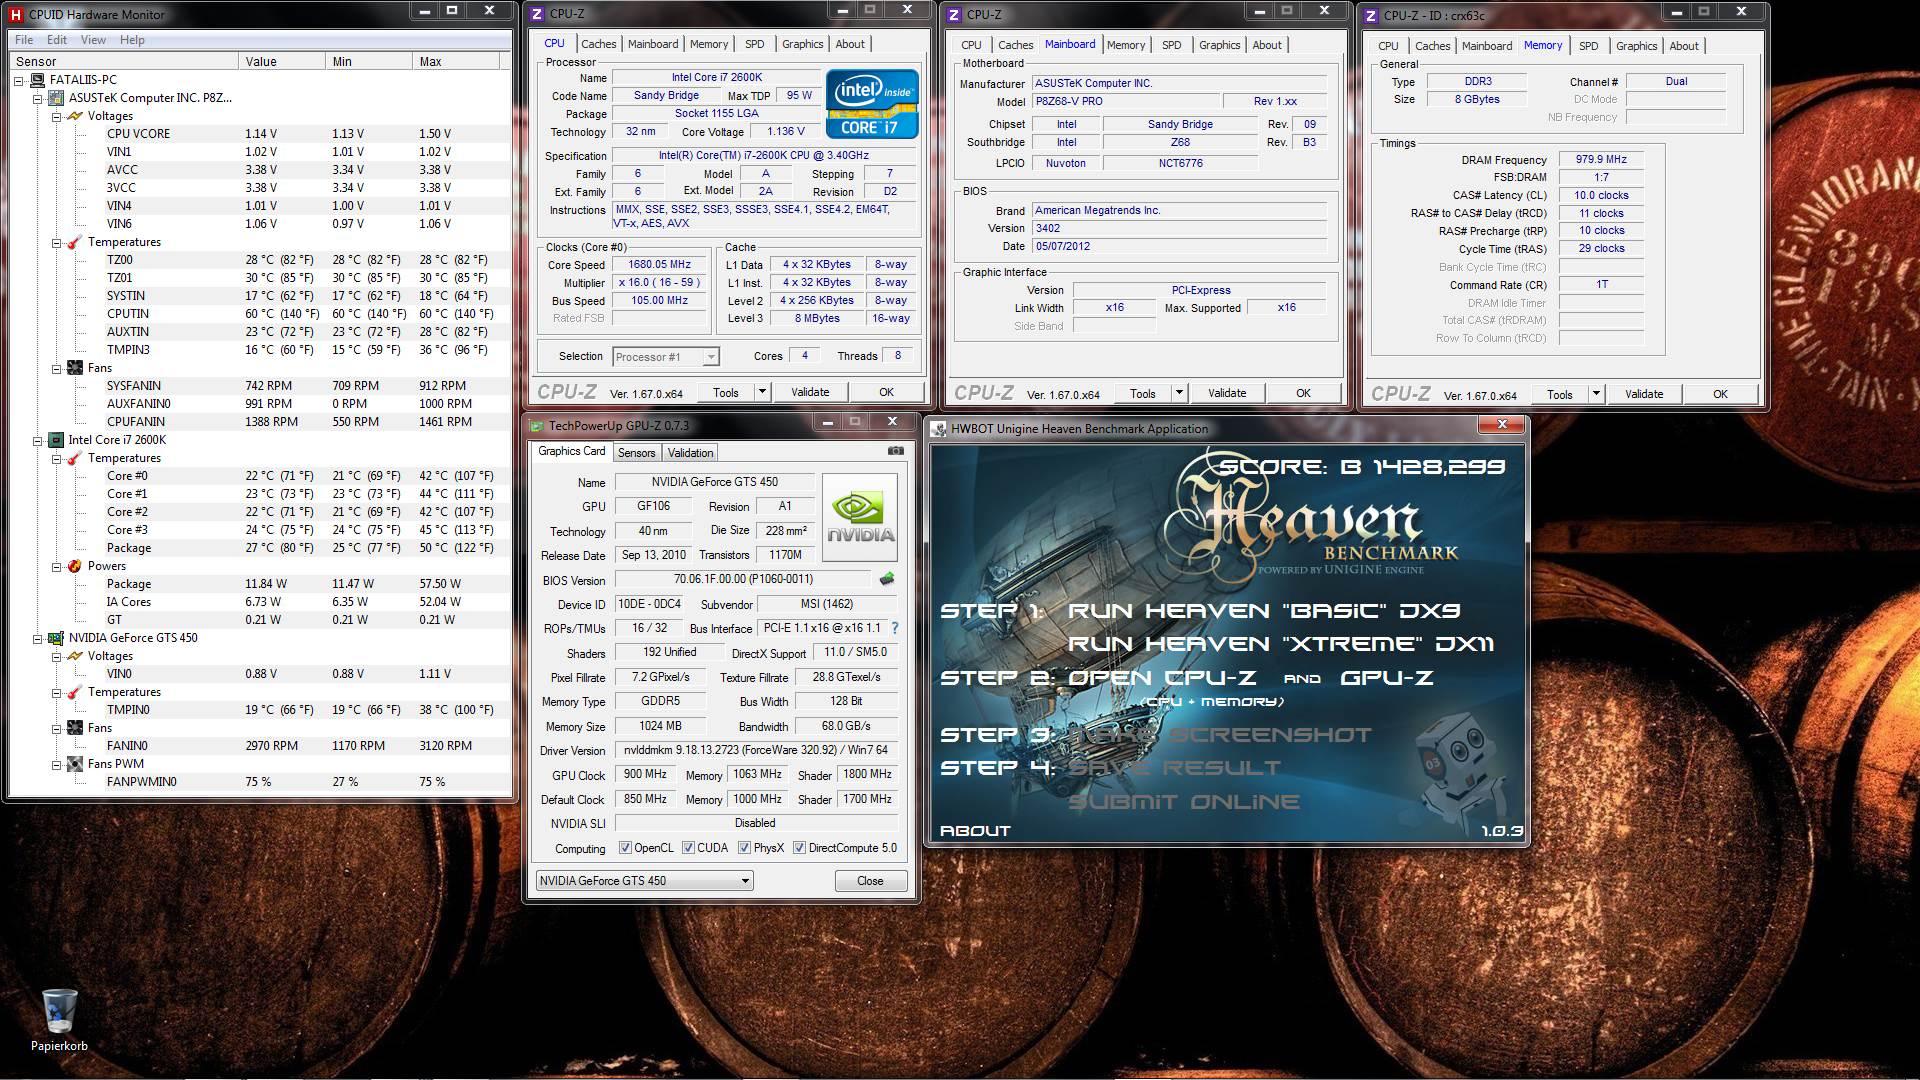1920x1080 pixels.
Task: Toggle the DirectCompute 5.0 checkbox
Action: pos(799,848)
